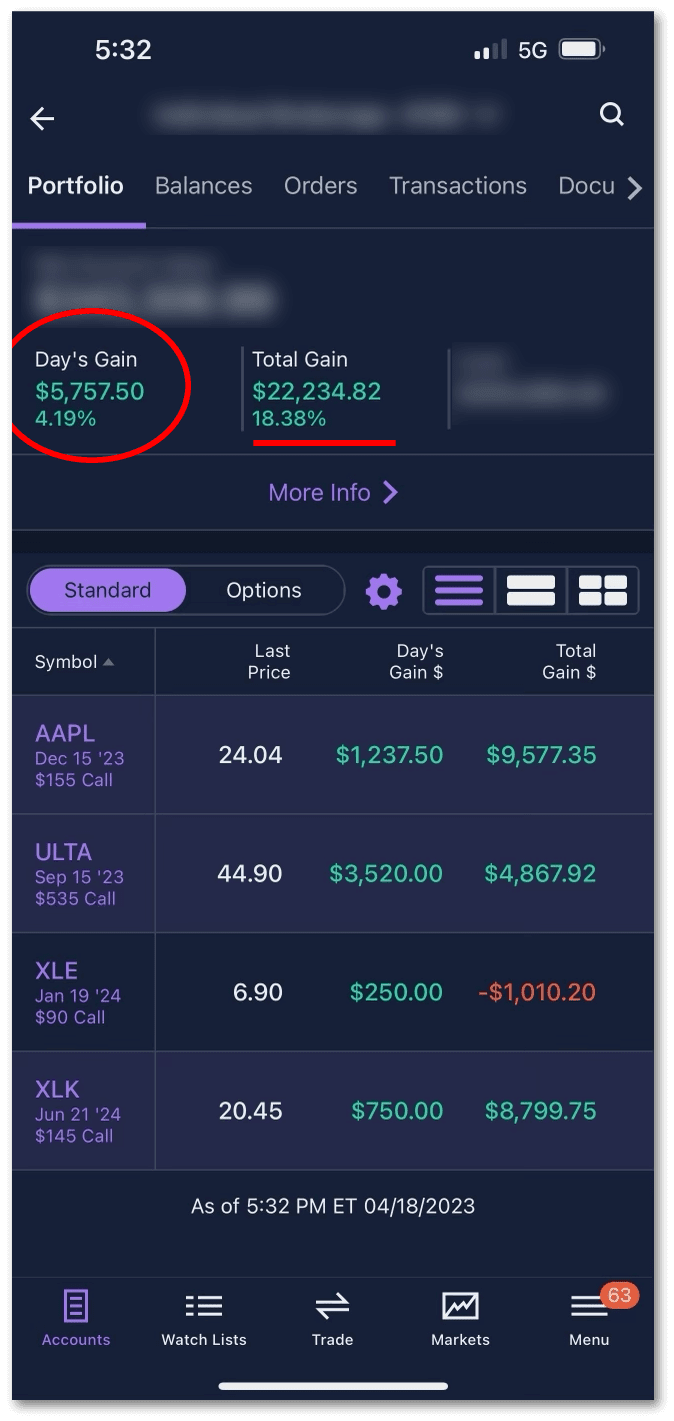Open the Balances tab
This screenshot has height=1421, width=674.
203,186
